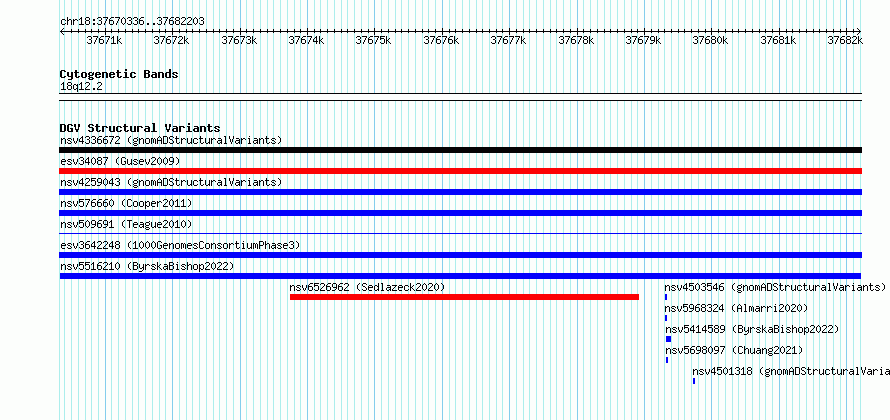Viewport: 890px width, 420px height.
Task: Click the chr18:37670336..37682203 coordinate label
Action: [x=132, y=21]
